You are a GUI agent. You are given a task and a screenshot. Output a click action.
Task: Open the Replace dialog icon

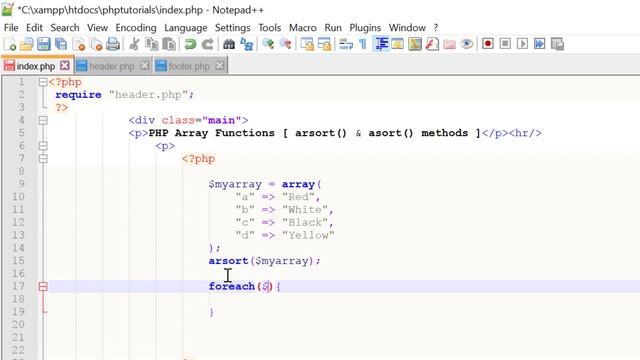point(247,44)
